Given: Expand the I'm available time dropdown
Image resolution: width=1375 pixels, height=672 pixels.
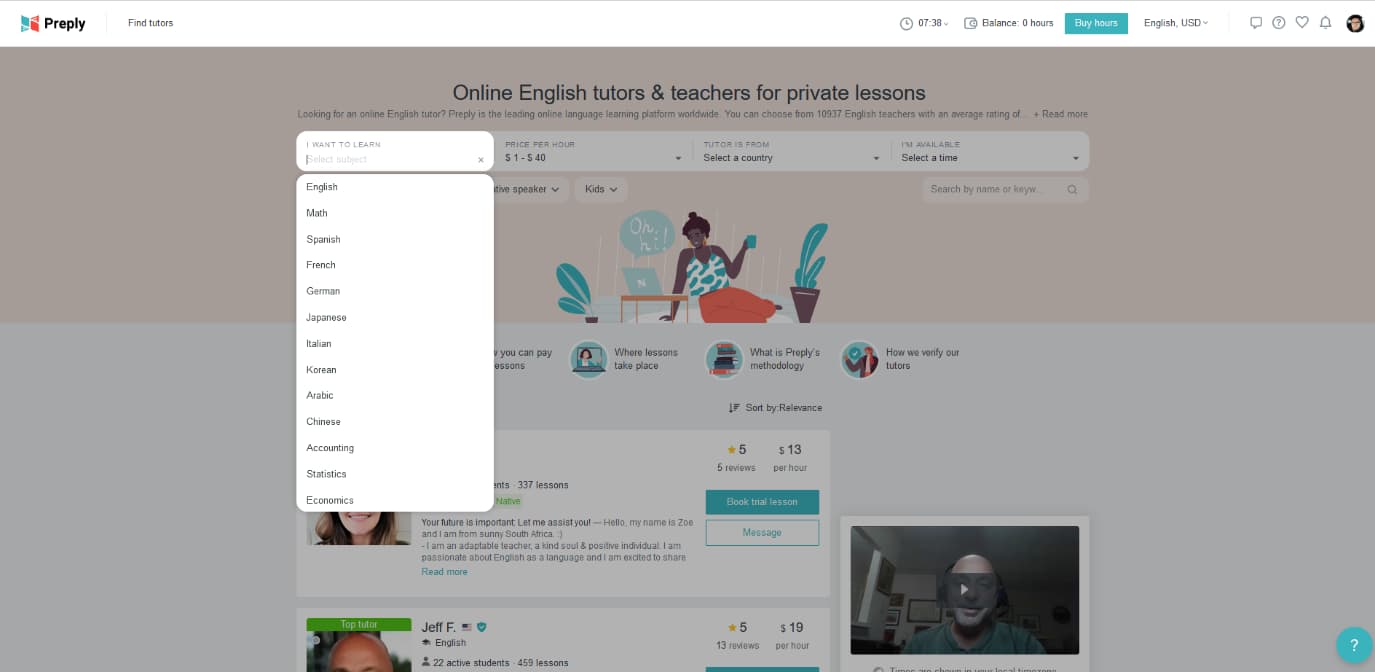Looking at the screenshot, I should click(990, 152).
